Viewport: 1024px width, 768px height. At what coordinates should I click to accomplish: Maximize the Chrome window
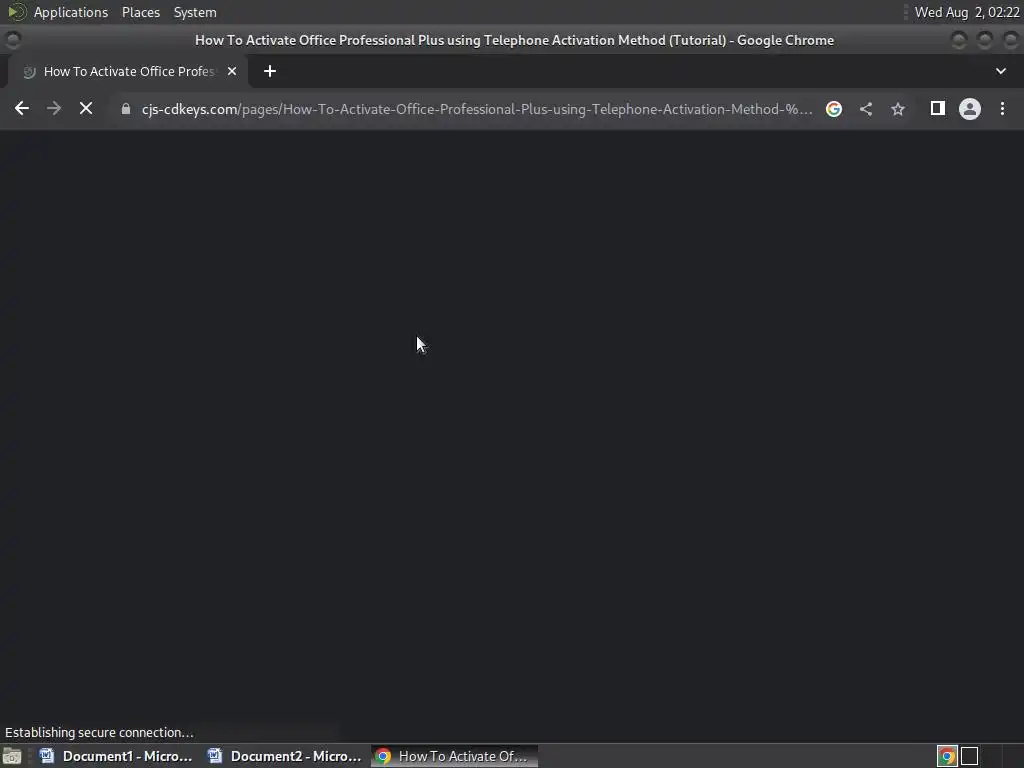click(984, 40)
